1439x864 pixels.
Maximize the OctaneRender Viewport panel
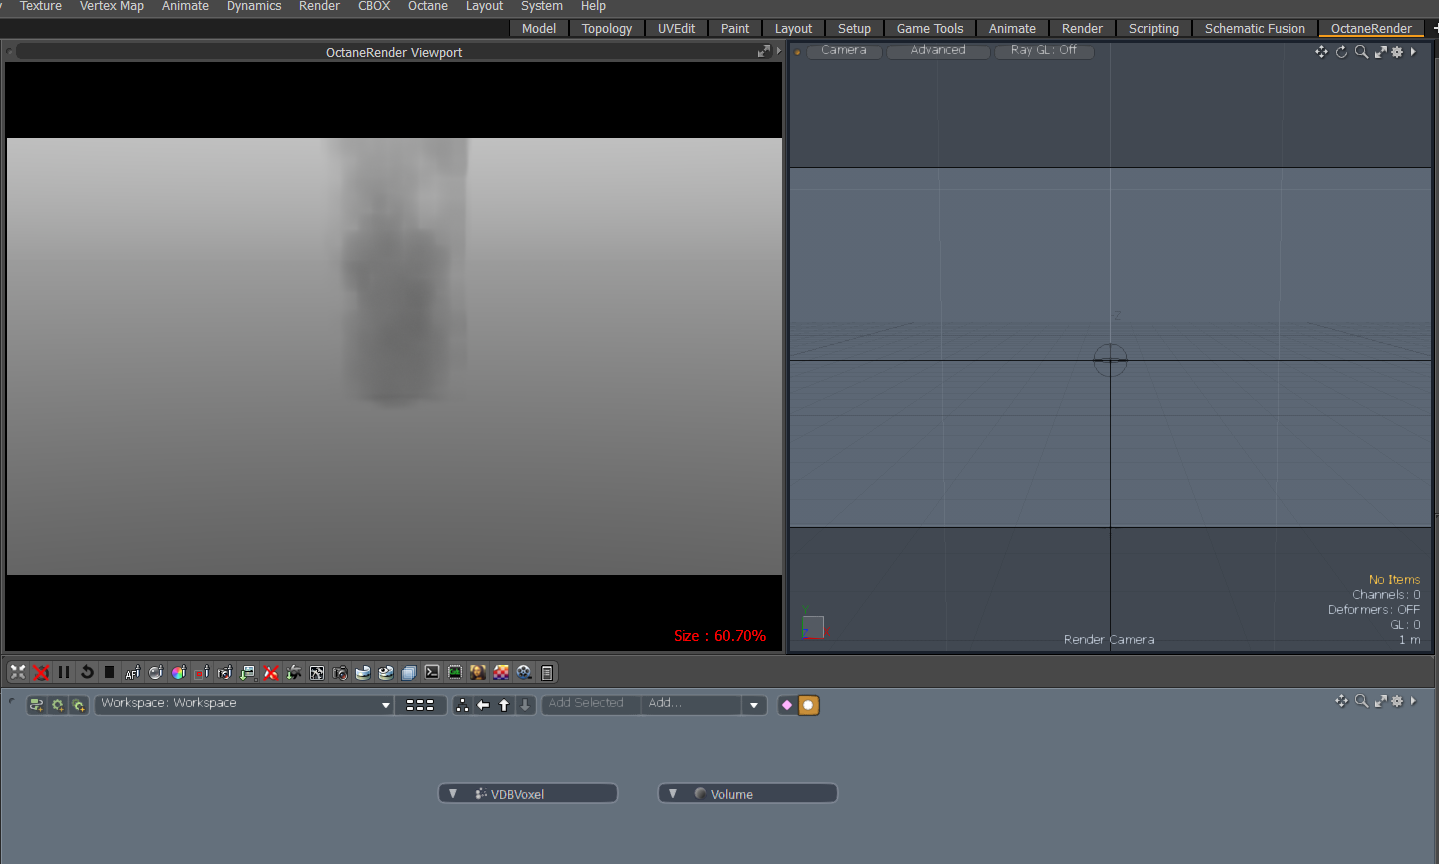(x=764, y=51)
